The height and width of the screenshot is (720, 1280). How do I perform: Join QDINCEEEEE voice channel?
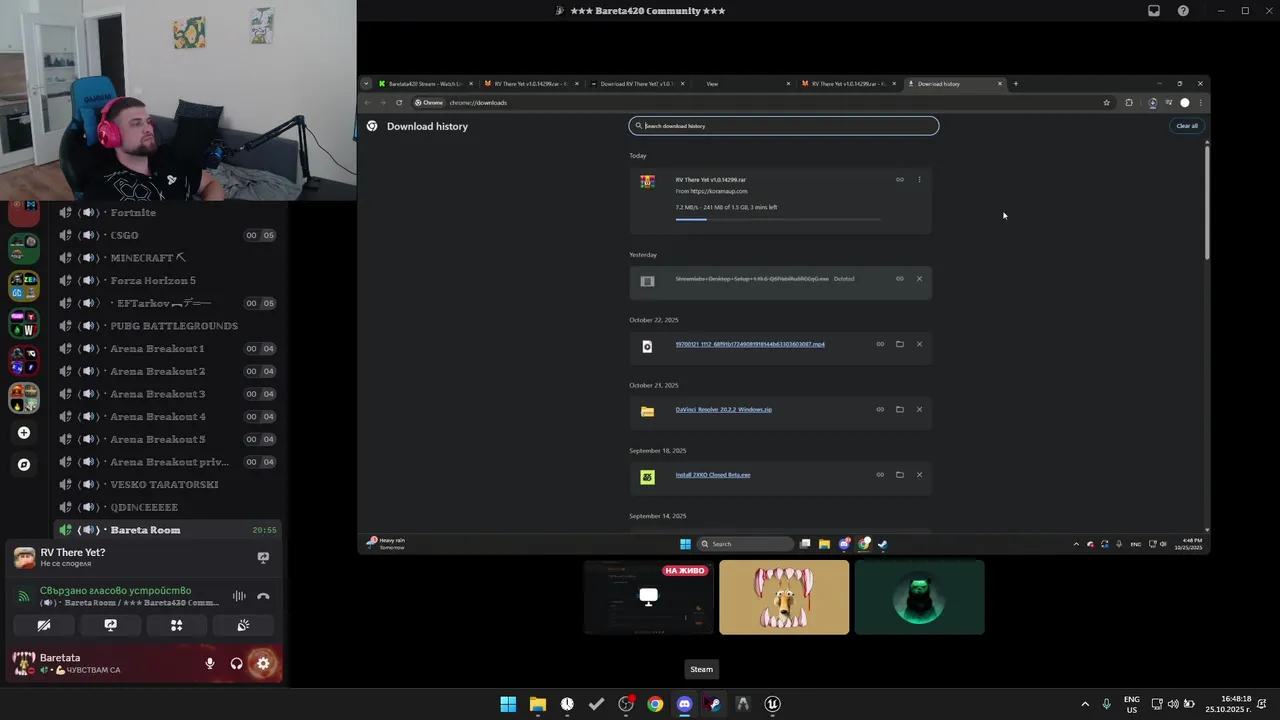coord(167,508)
